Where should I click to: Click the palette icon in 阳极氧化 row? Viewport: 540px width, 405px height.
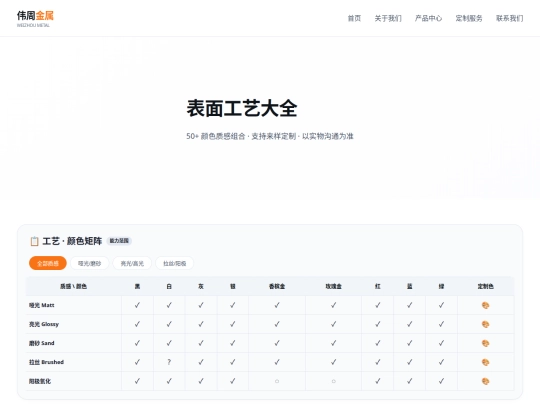486,381
